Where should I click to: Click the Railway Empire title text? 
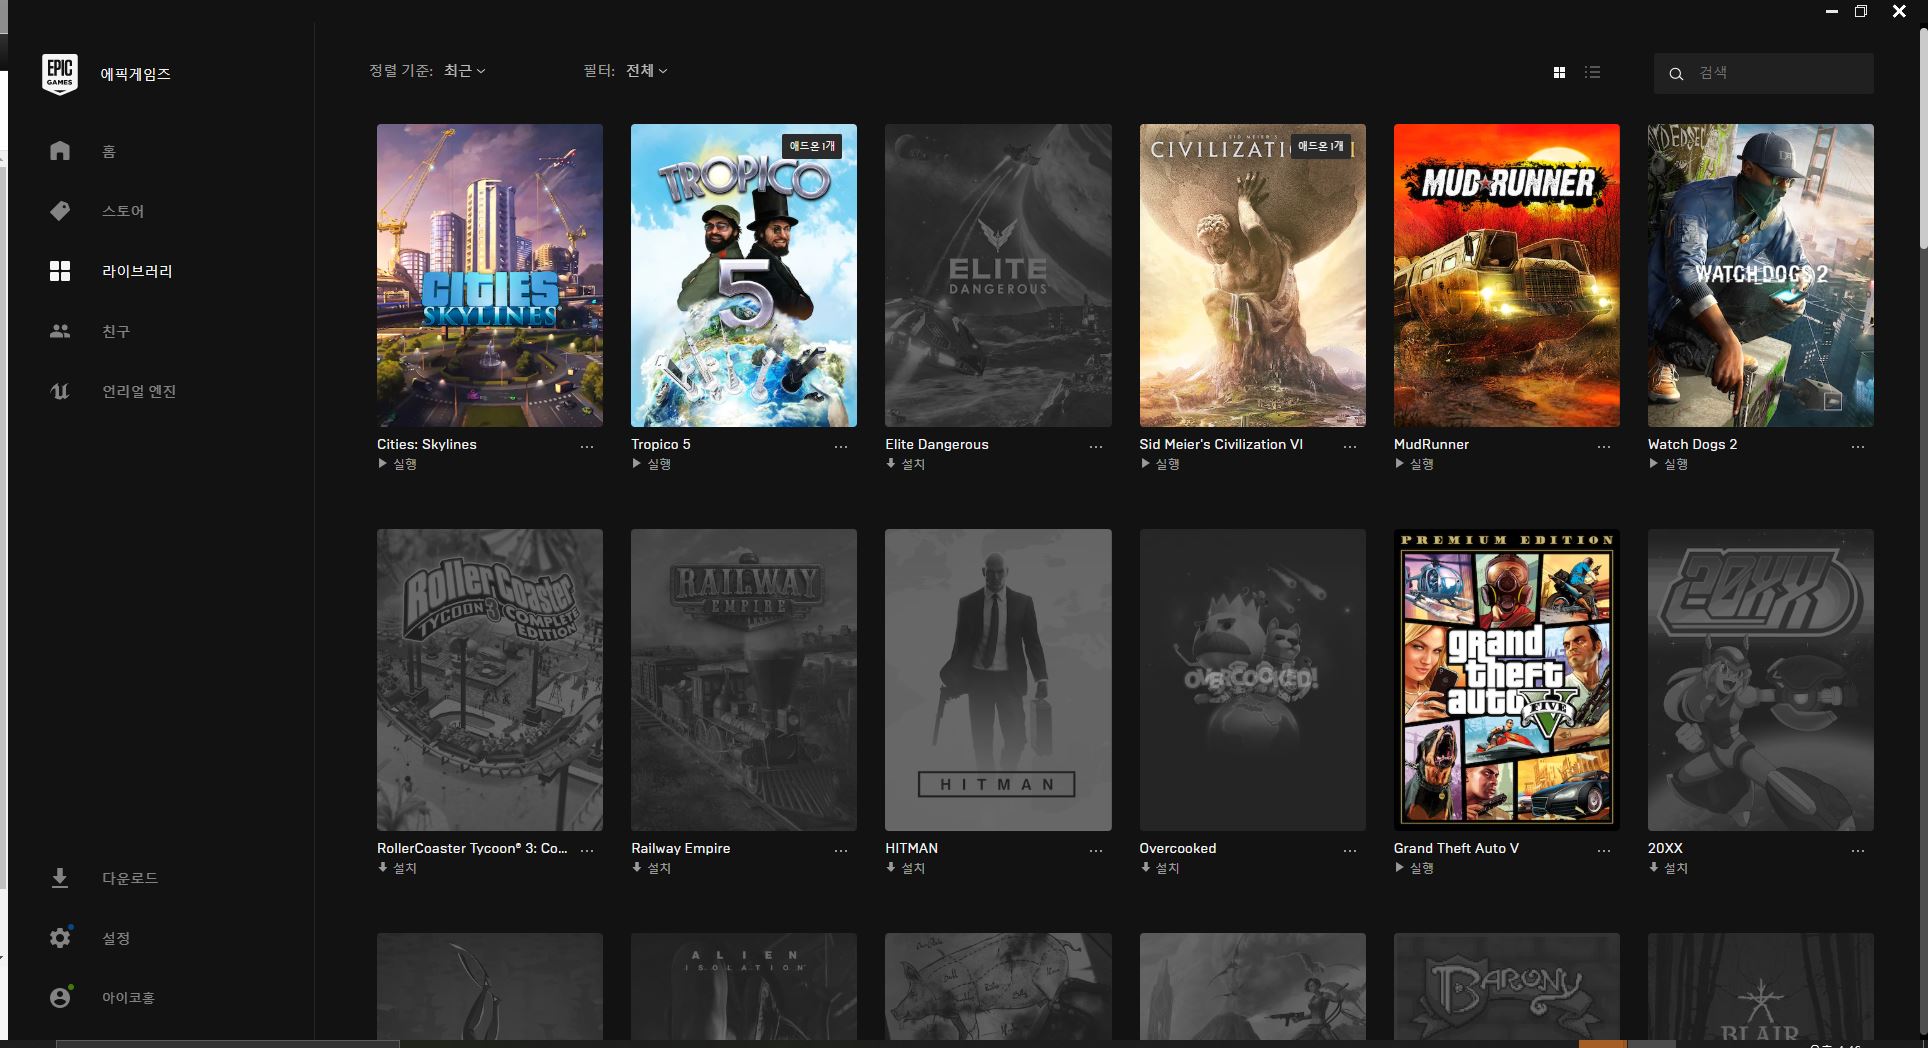(x=681, y=848)
